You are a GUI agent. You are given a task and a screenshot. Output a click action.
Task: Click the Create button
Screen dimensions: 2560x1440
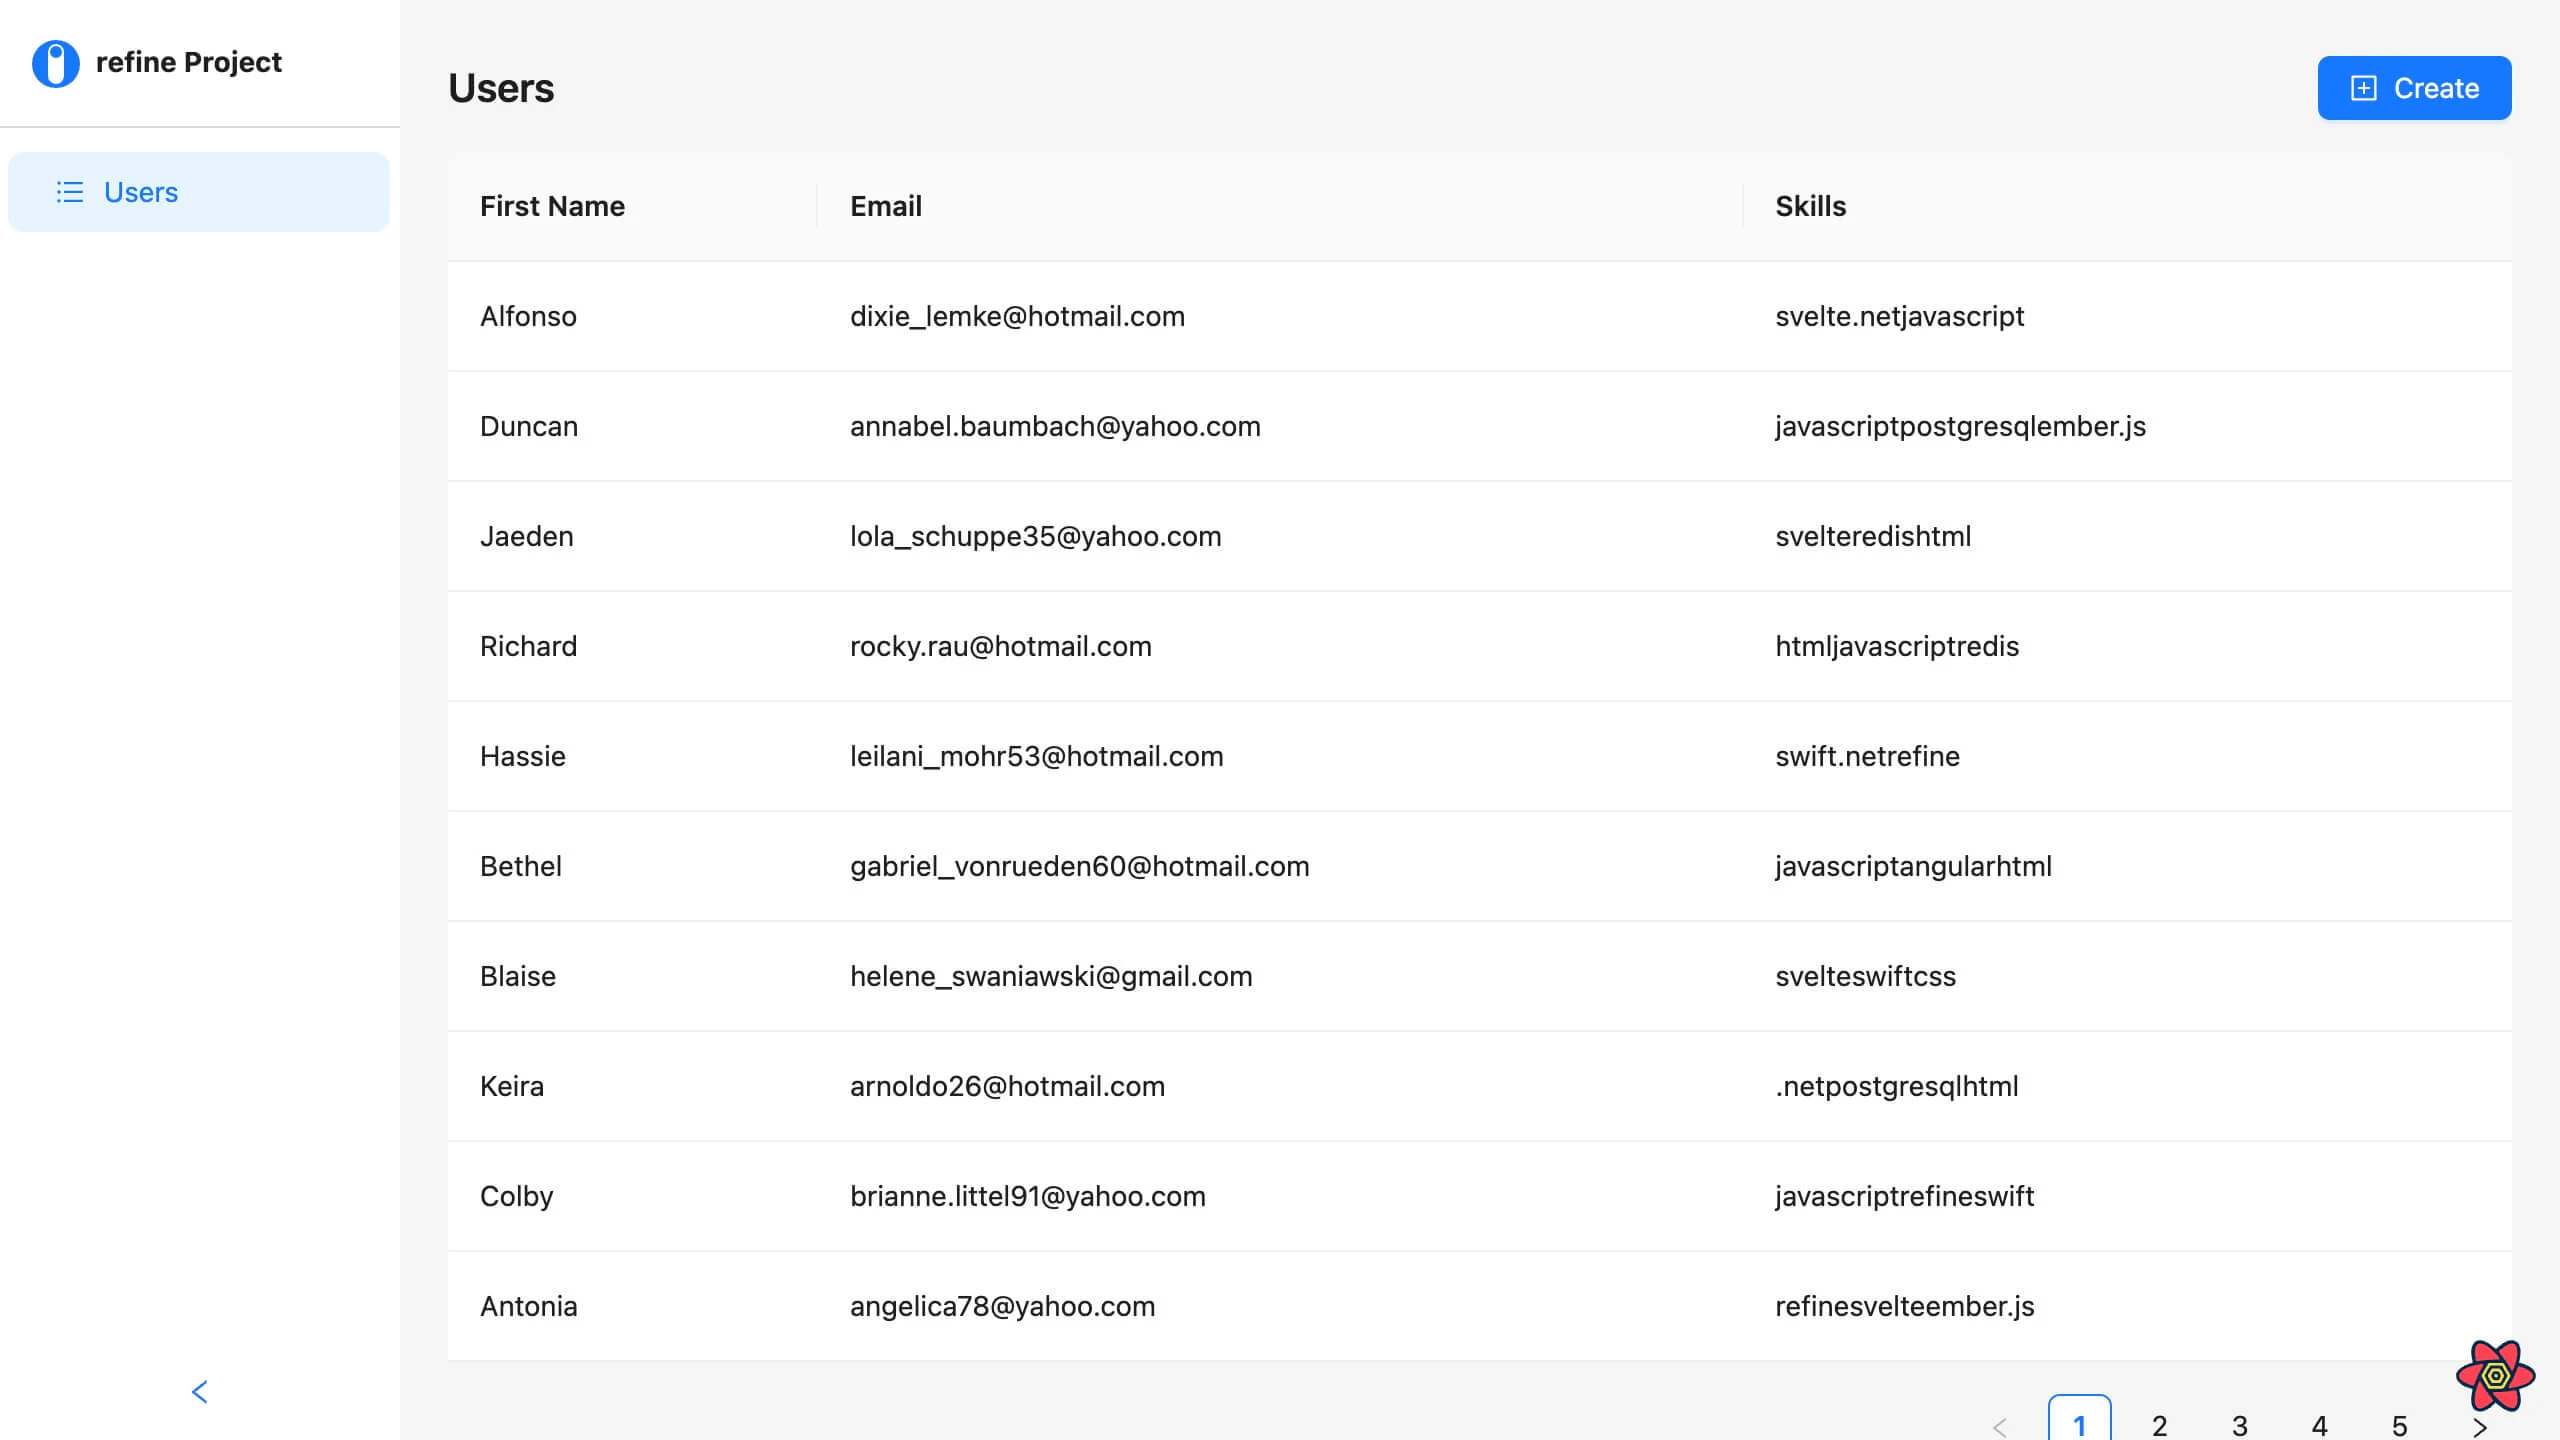click(2413, 88)
